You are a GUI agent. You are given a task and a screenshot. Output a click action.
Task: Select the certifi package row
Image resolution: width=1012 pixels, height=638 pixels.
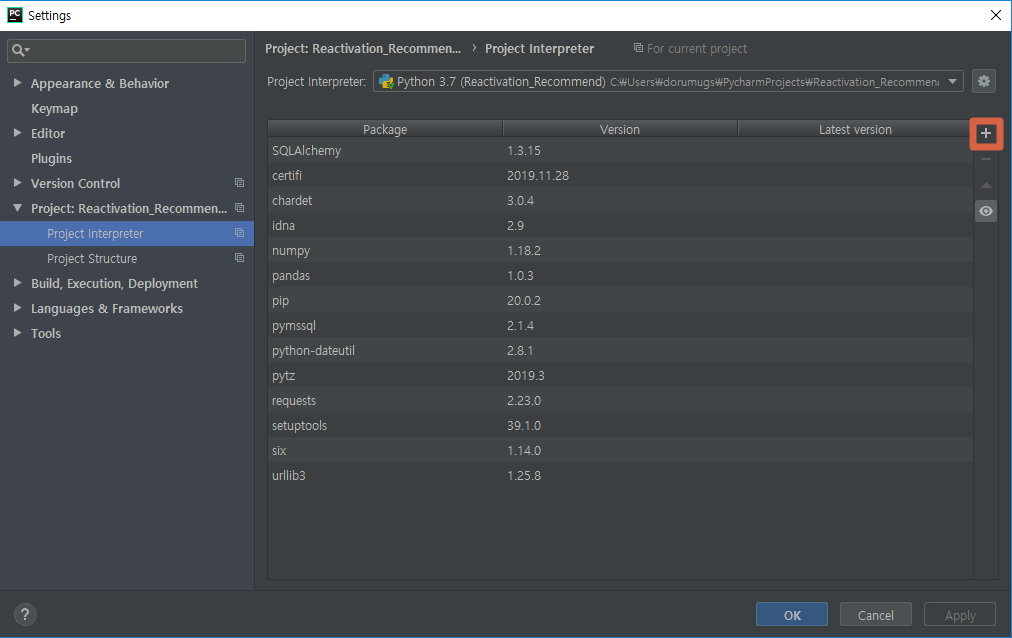(620, 175)
